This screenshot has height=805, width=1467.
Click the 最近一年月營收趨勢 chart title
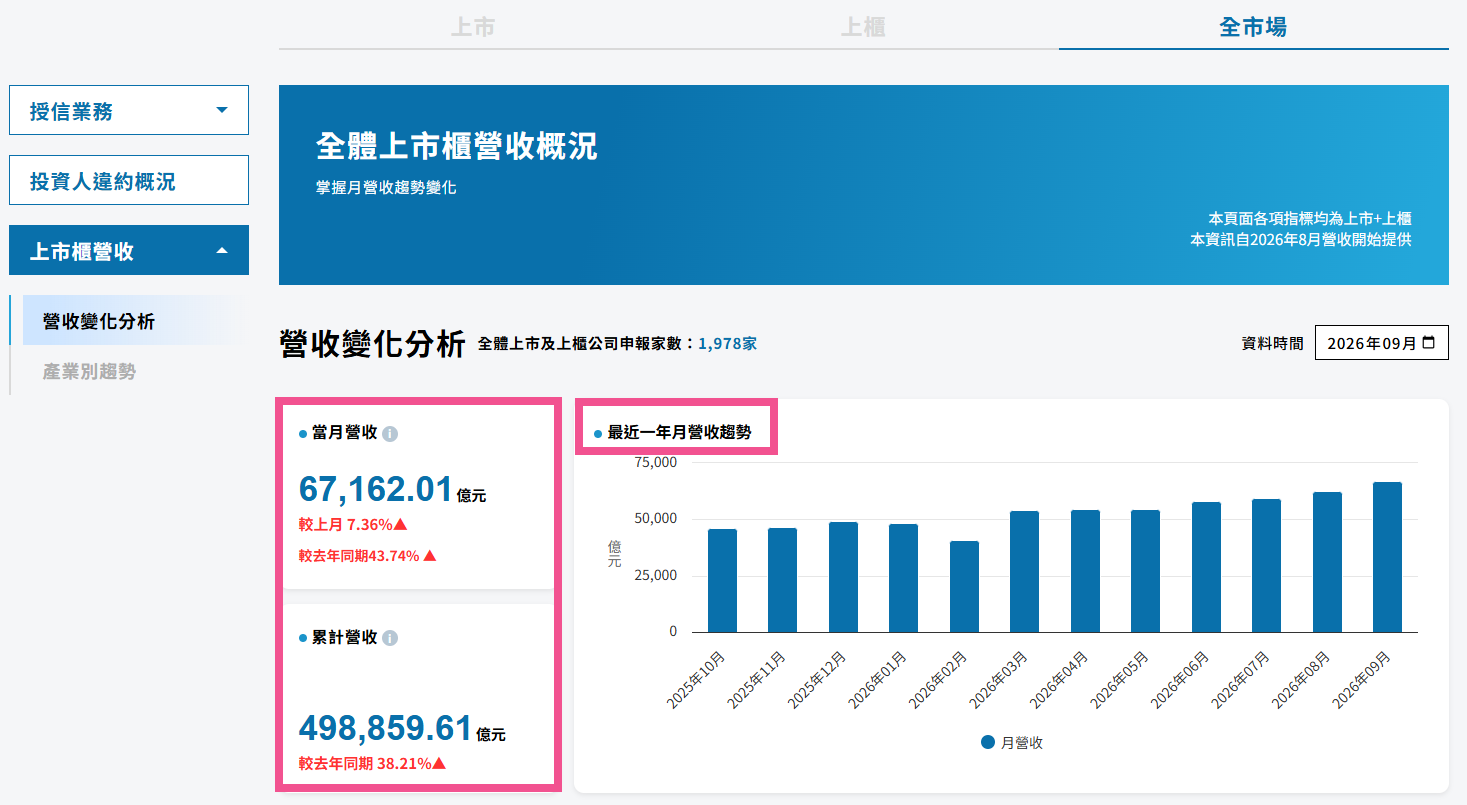coord(679,433)
